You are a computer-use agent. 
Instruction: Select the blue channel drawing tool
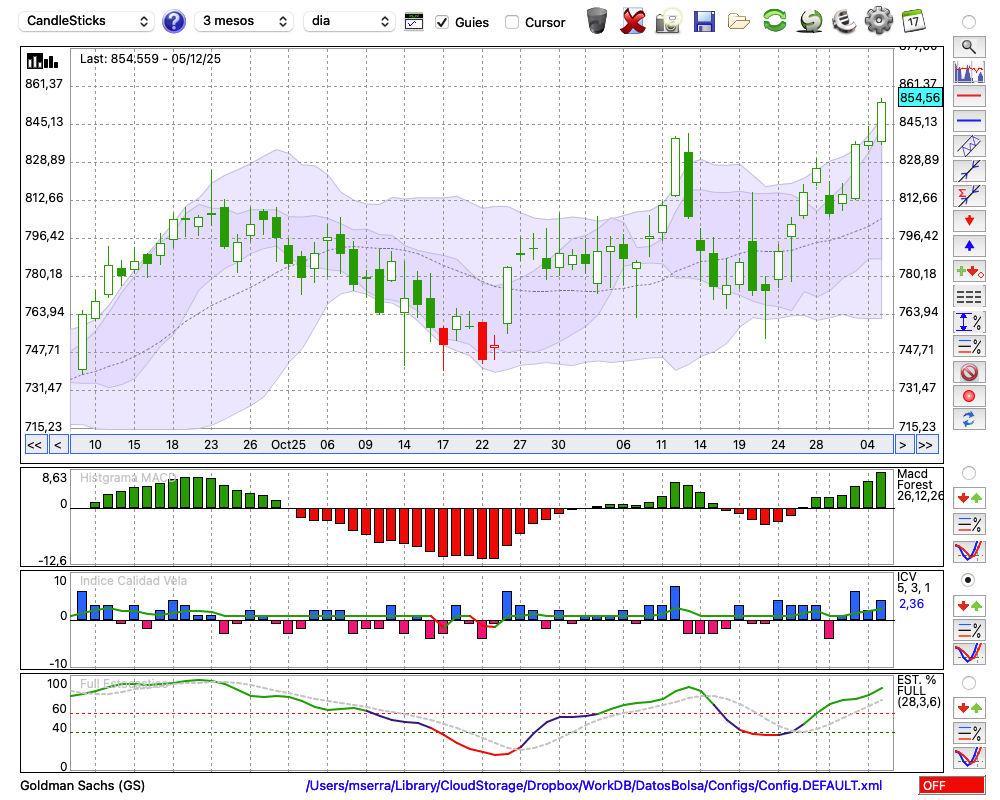(969, 146)
